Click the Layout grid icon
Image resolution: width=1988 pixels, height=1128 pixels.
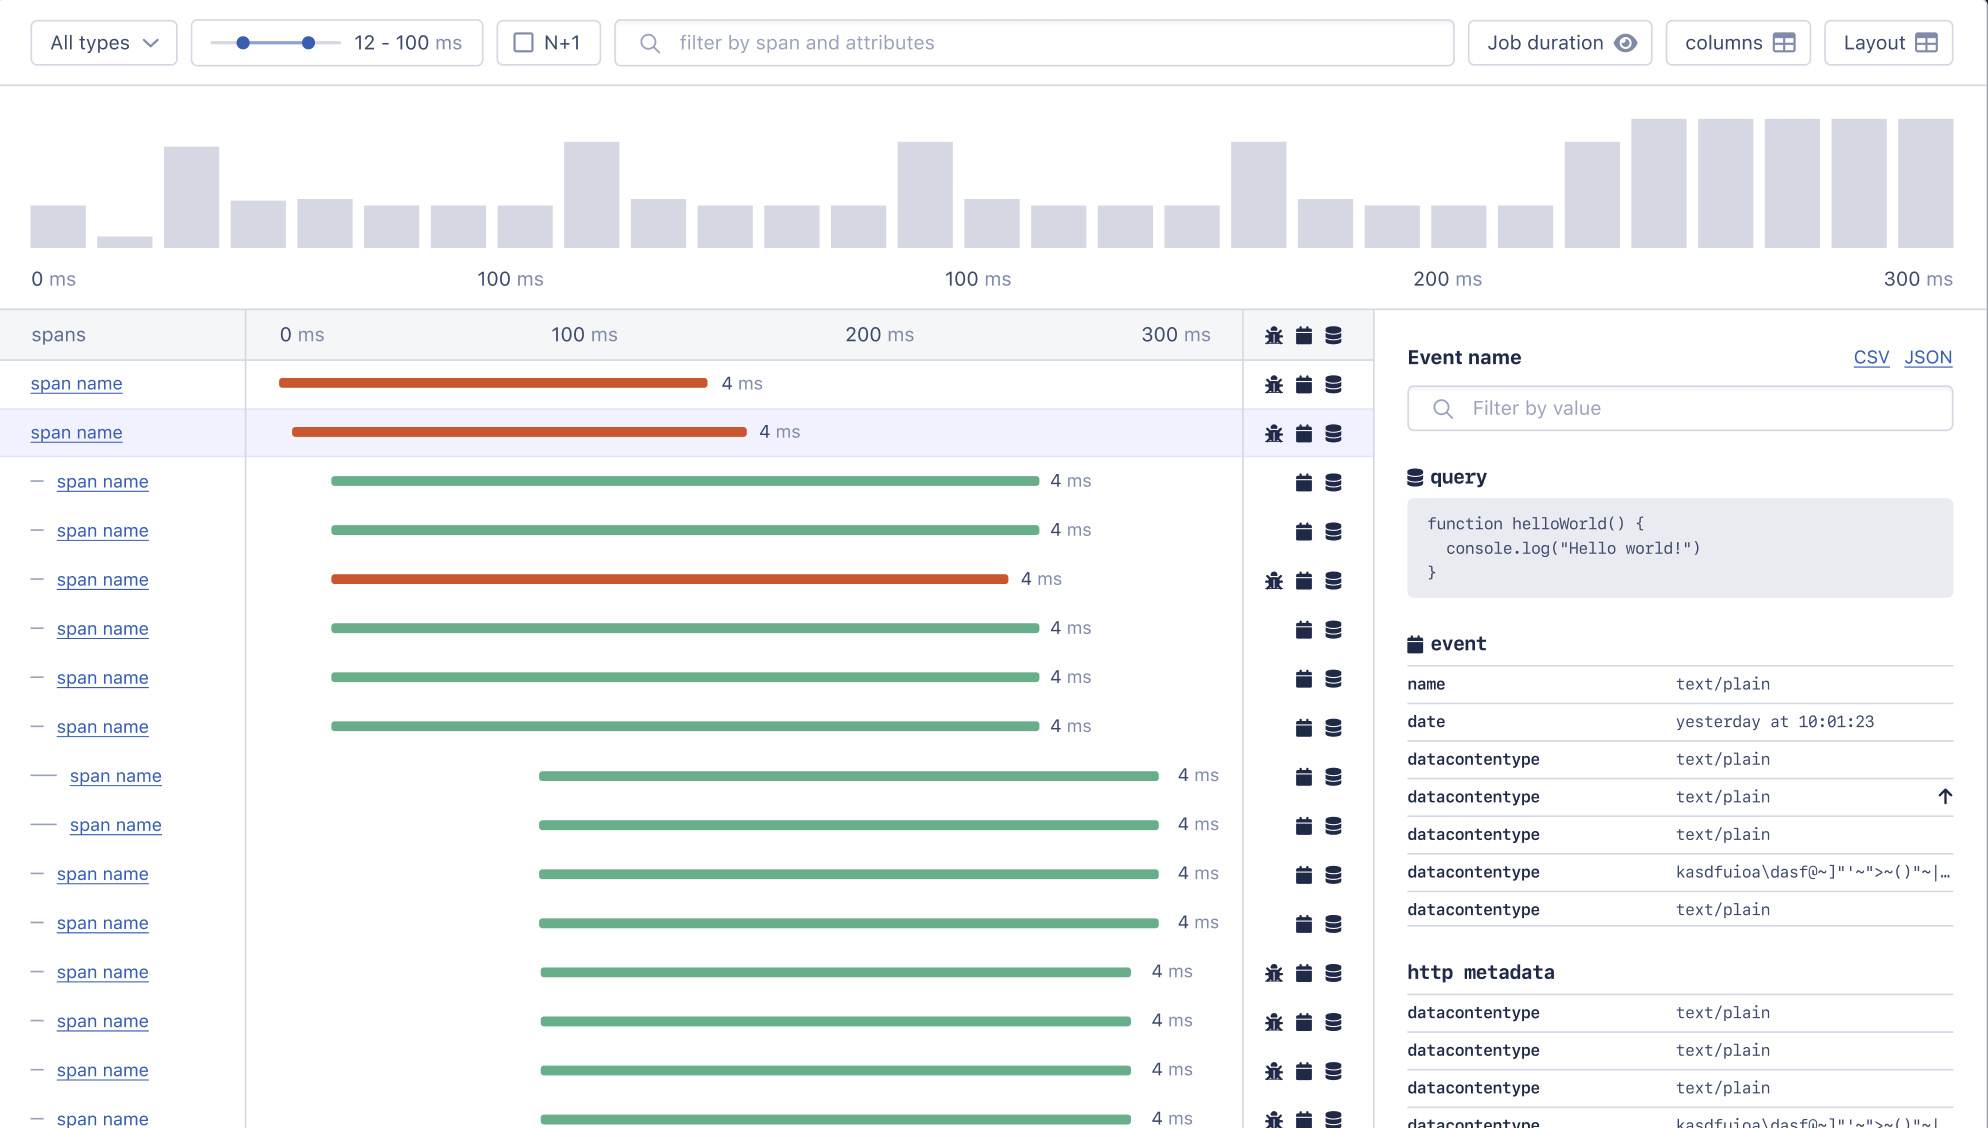point(1926,43)
